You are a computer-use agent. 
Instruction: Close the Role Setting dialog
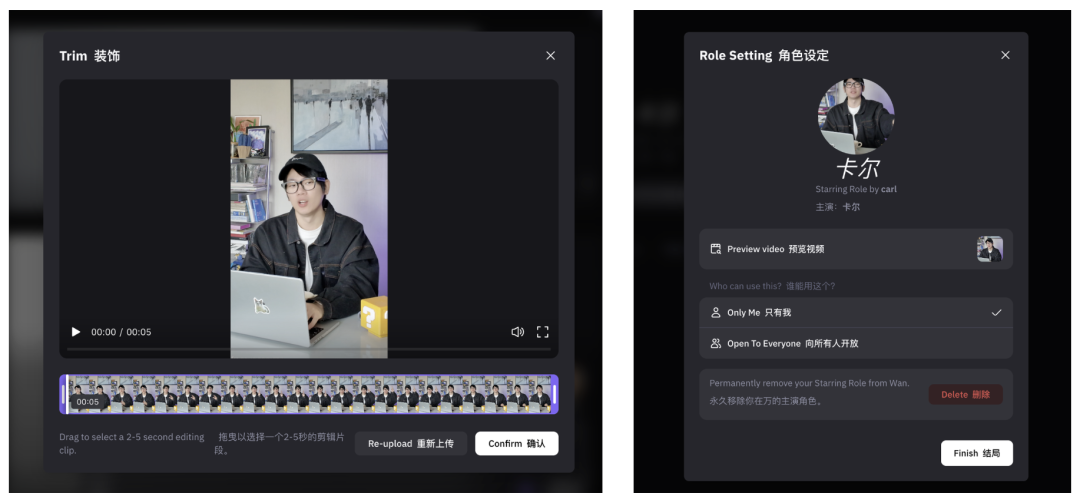1005,55
